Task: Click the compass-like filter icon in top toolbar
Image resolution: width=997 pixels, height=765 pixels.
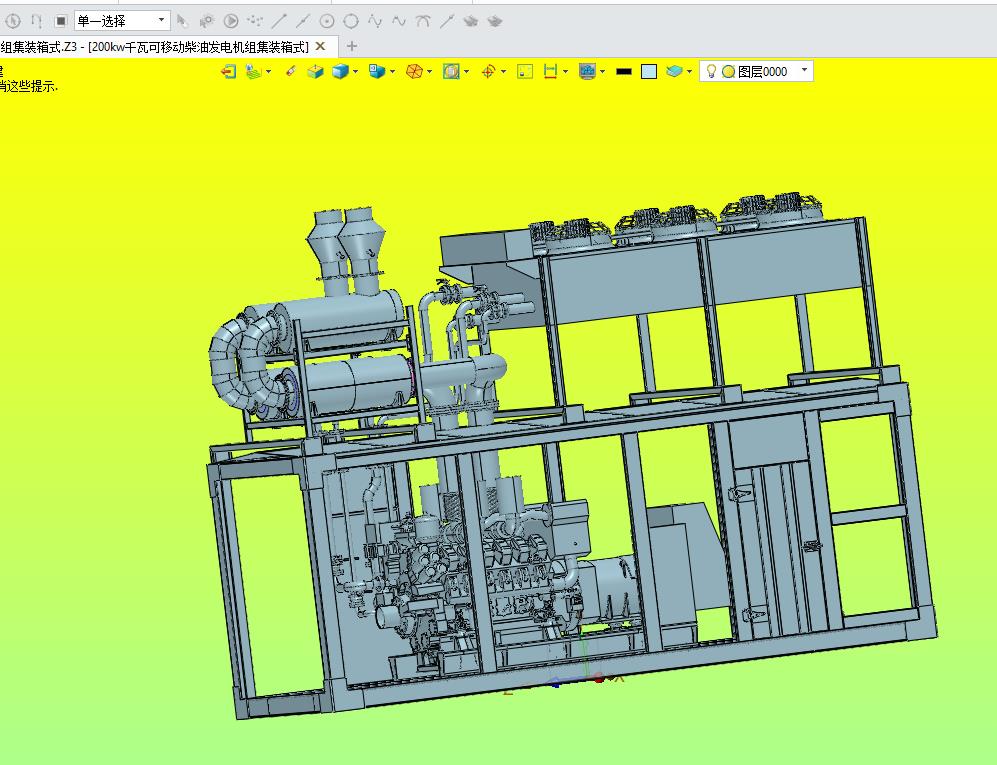Action: [13, 21]
